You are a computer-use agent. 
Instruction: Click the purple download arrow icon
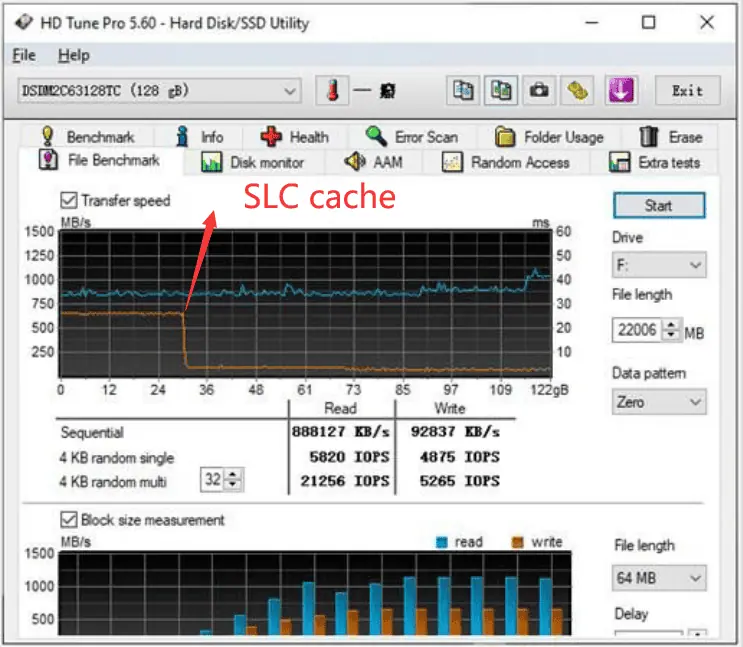[x=621, y=90]
